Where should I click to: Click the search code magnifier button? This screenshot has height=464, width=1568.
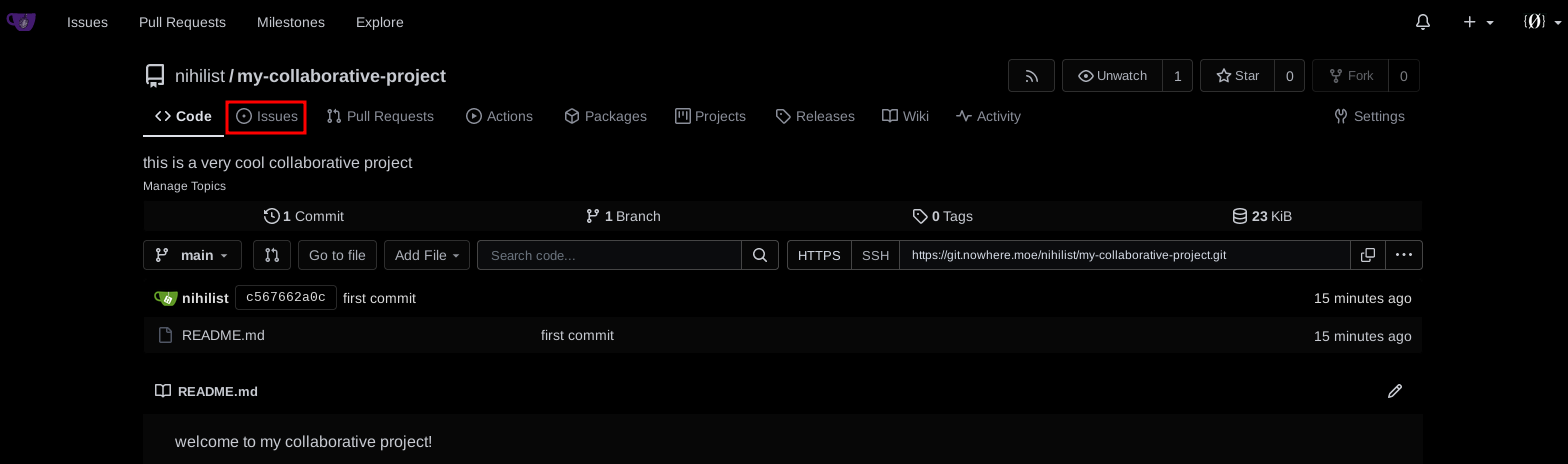pyautogui.click(x=760, y=255)
